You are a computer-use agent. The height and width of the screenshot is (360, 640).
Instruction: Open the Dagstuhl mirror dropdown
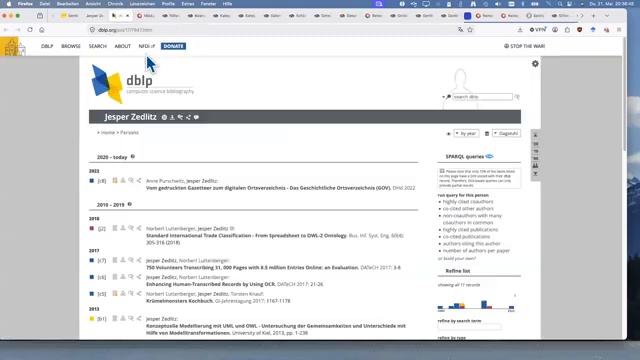(506, 133)
